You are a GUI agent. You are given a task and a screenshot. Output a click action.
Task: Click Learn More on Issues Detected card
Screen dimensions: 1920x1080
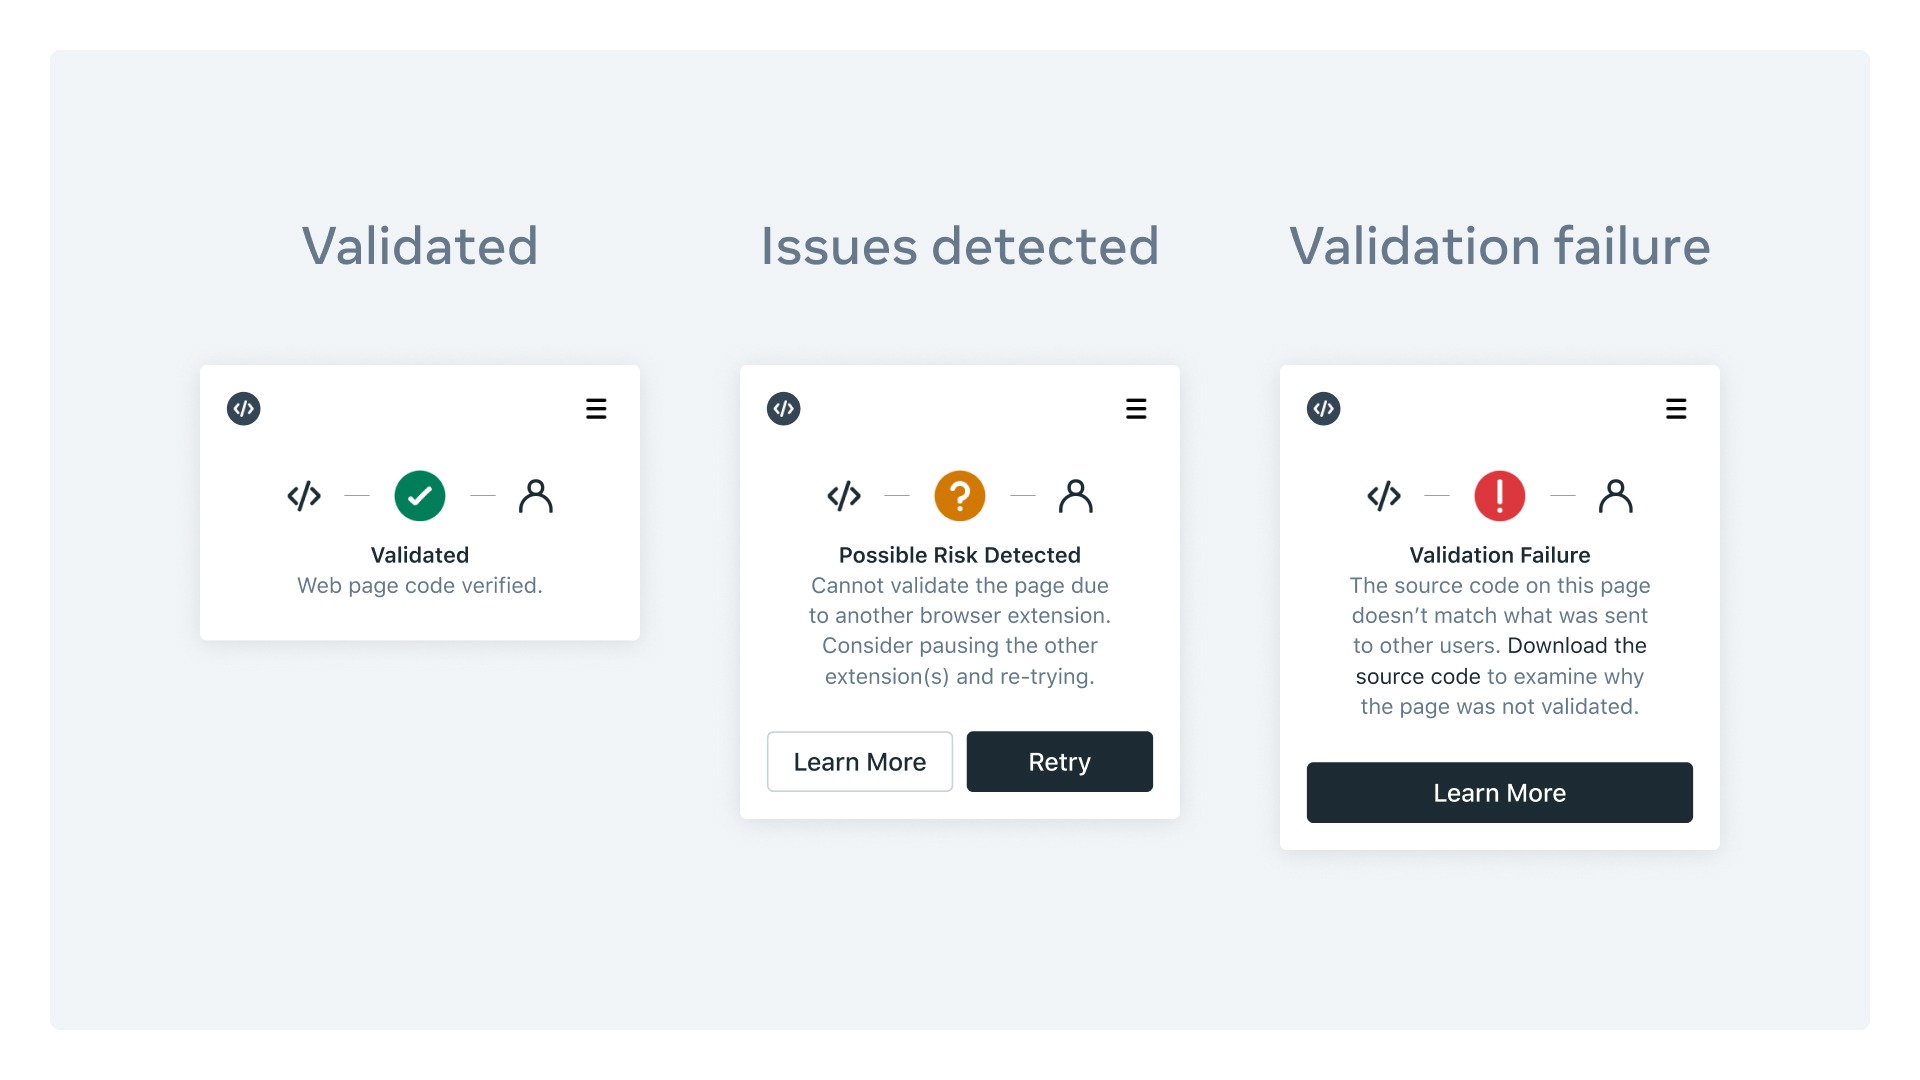[860, 761]
